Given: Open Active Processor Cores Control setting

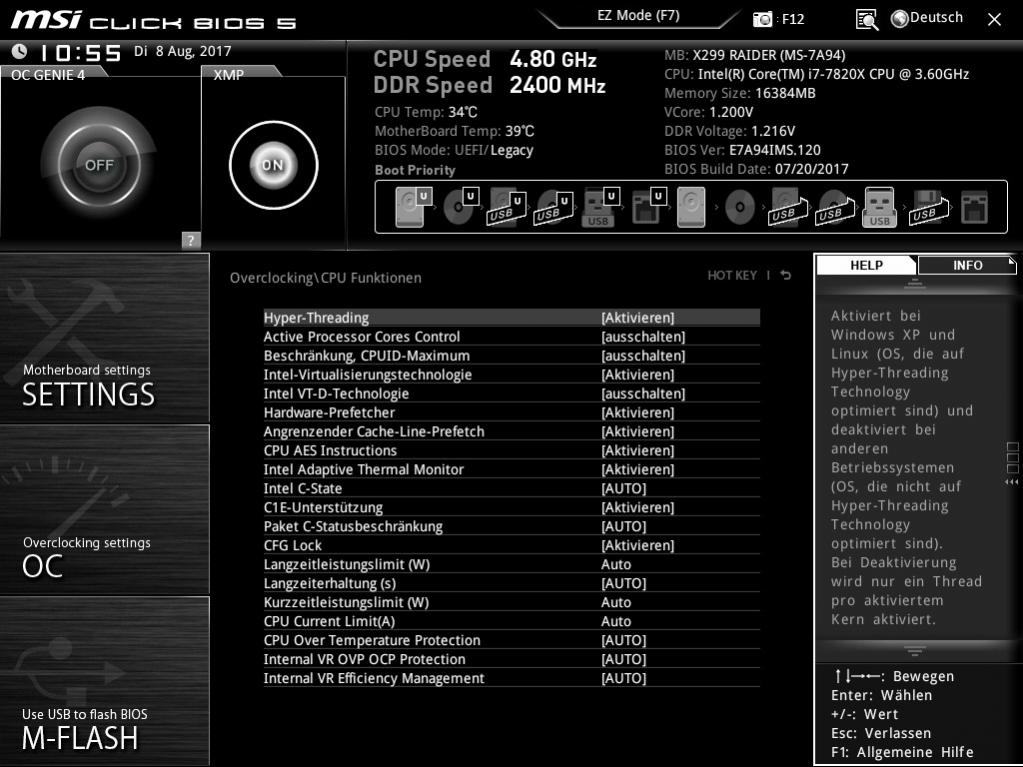Looking at the screenshot, I should tap(512, 337).
